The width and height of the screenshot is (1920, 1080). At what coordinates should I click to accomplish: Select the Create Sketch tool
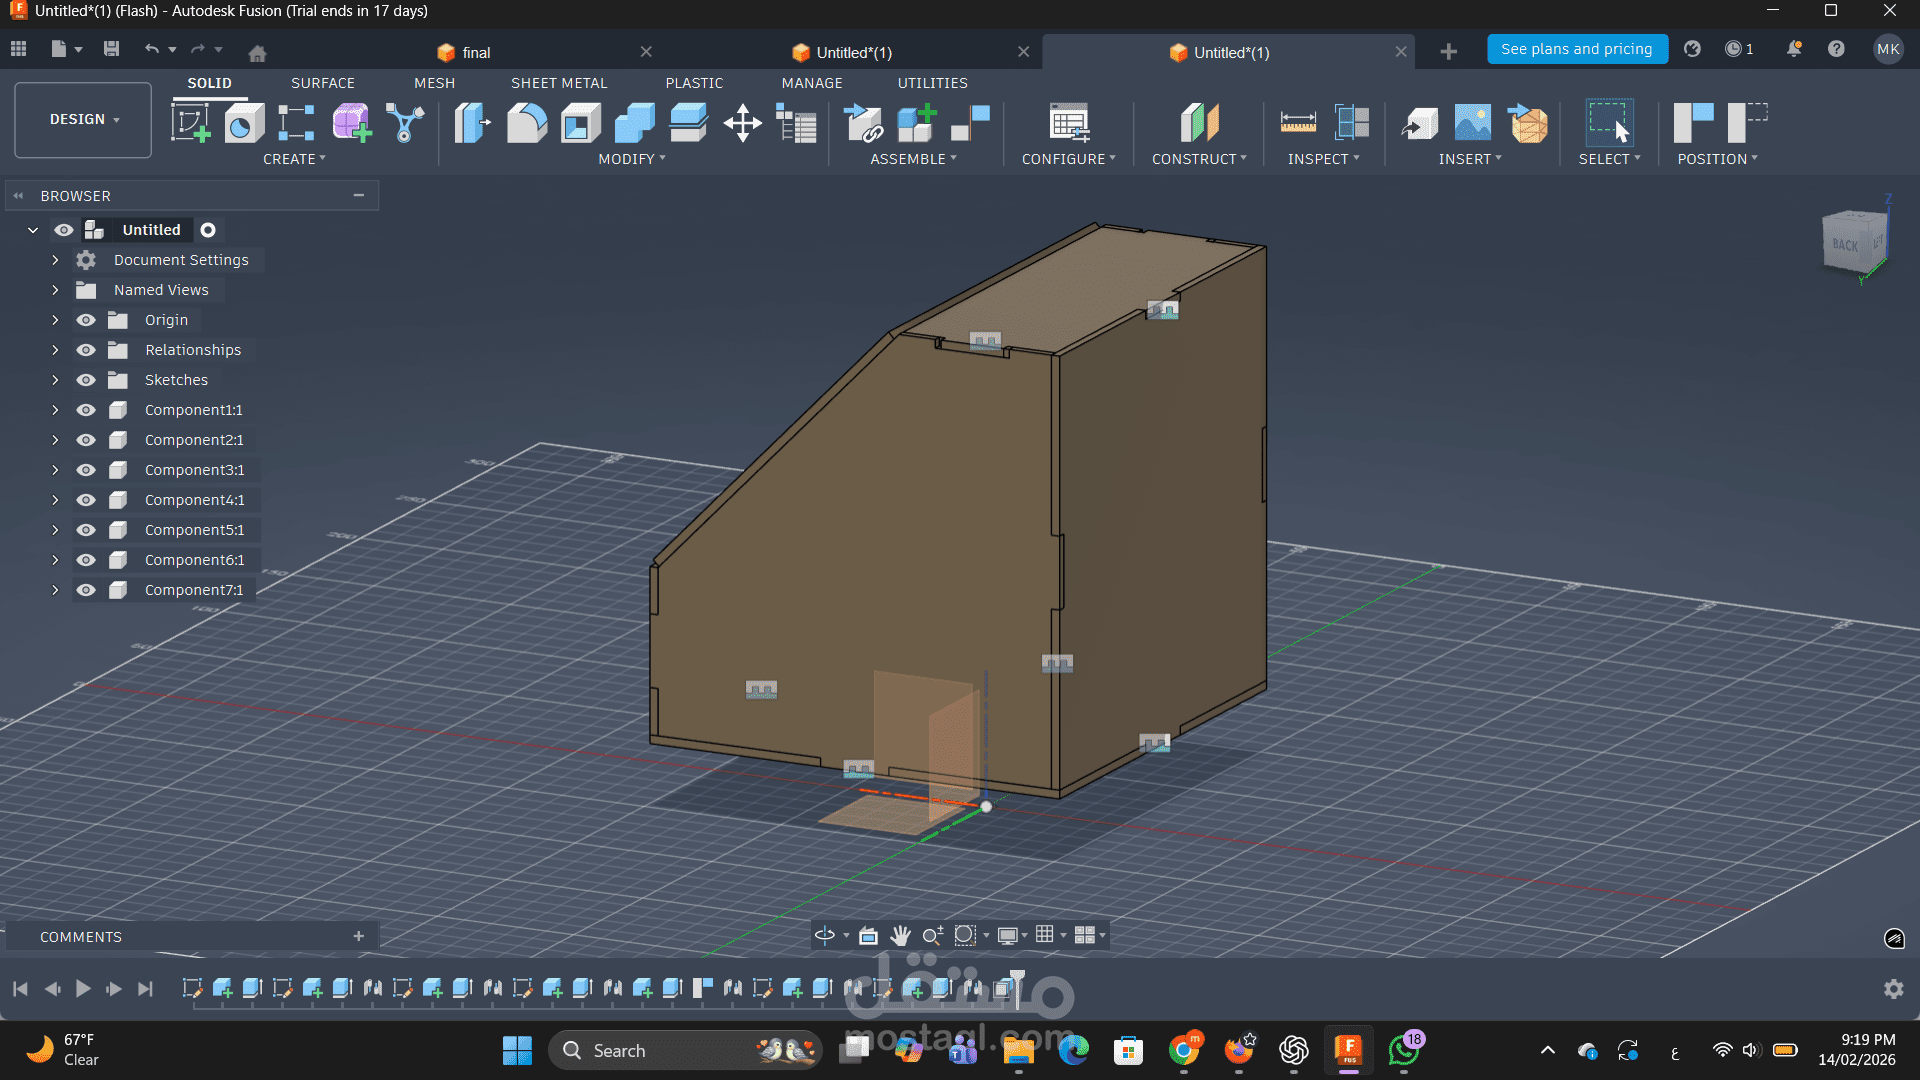[190, 123]
